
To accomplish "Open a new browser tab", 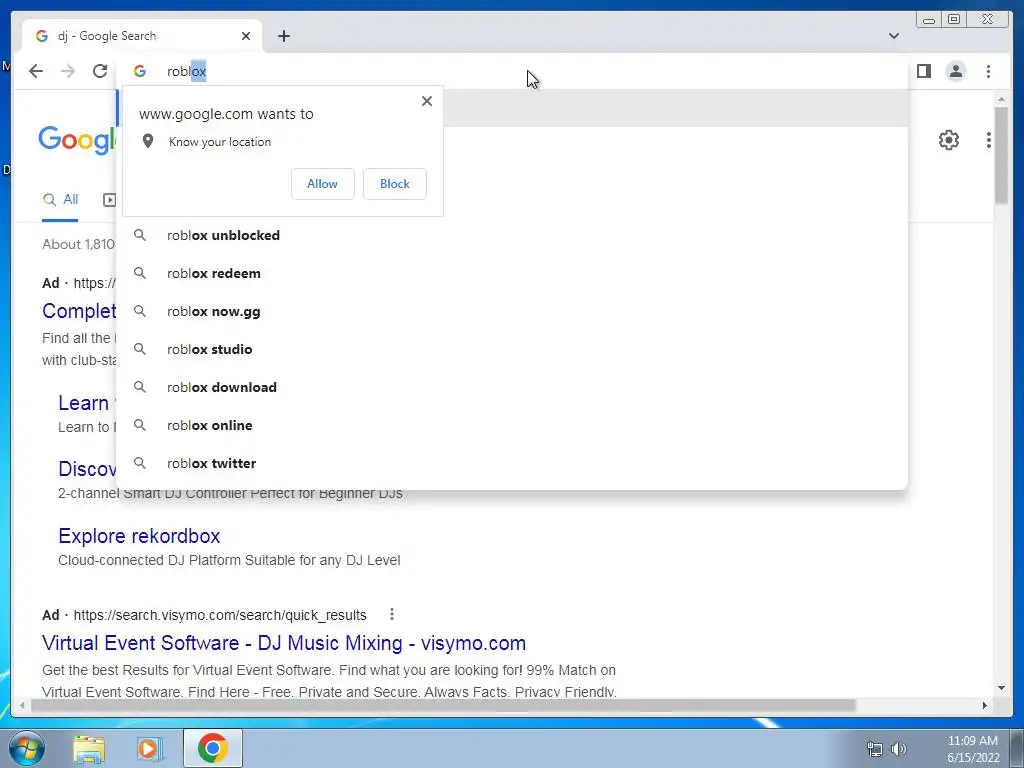I will (283, 36).
